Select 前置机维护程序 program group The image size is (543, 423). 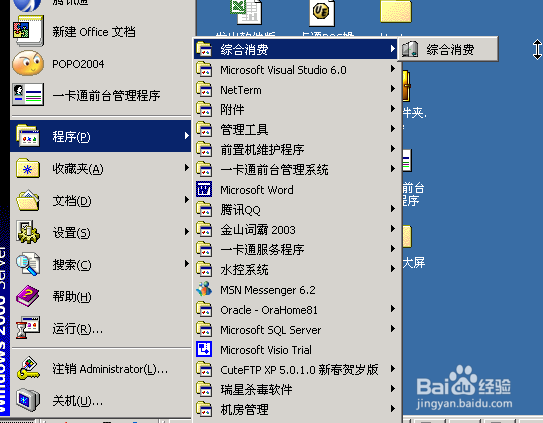pyautogui.click(x=296, y=149)
